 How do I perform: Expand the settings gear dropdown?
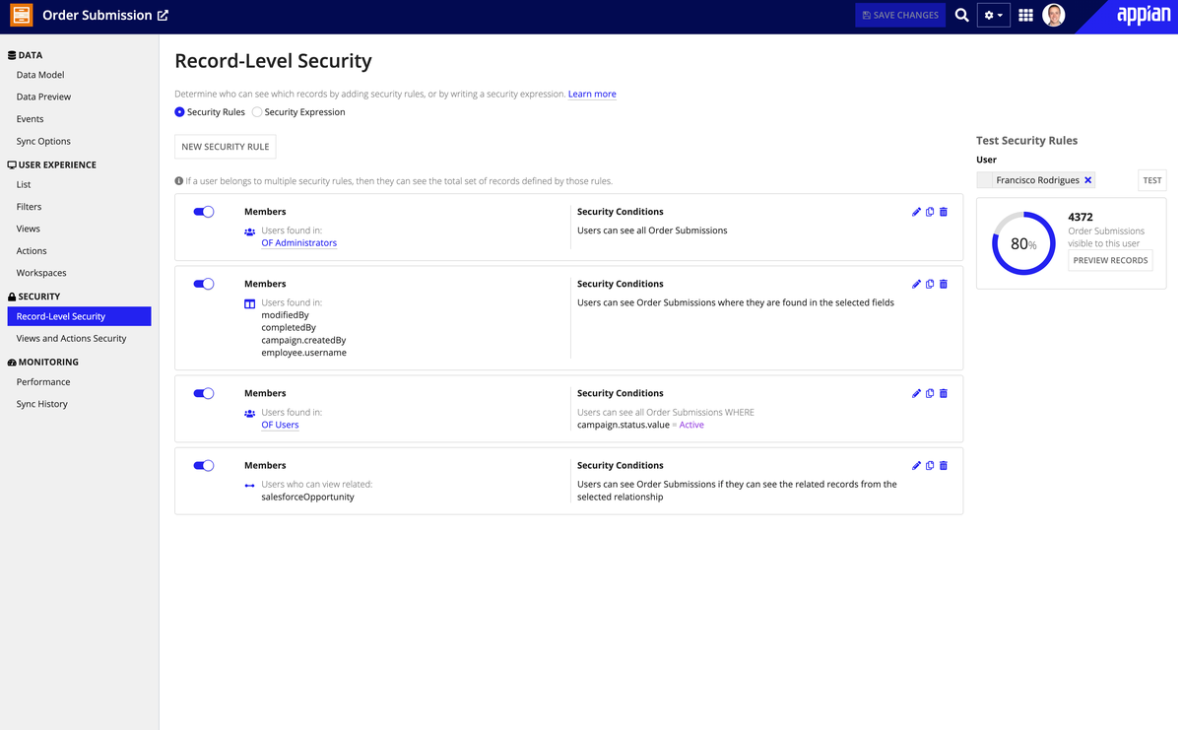click(993, 16)
